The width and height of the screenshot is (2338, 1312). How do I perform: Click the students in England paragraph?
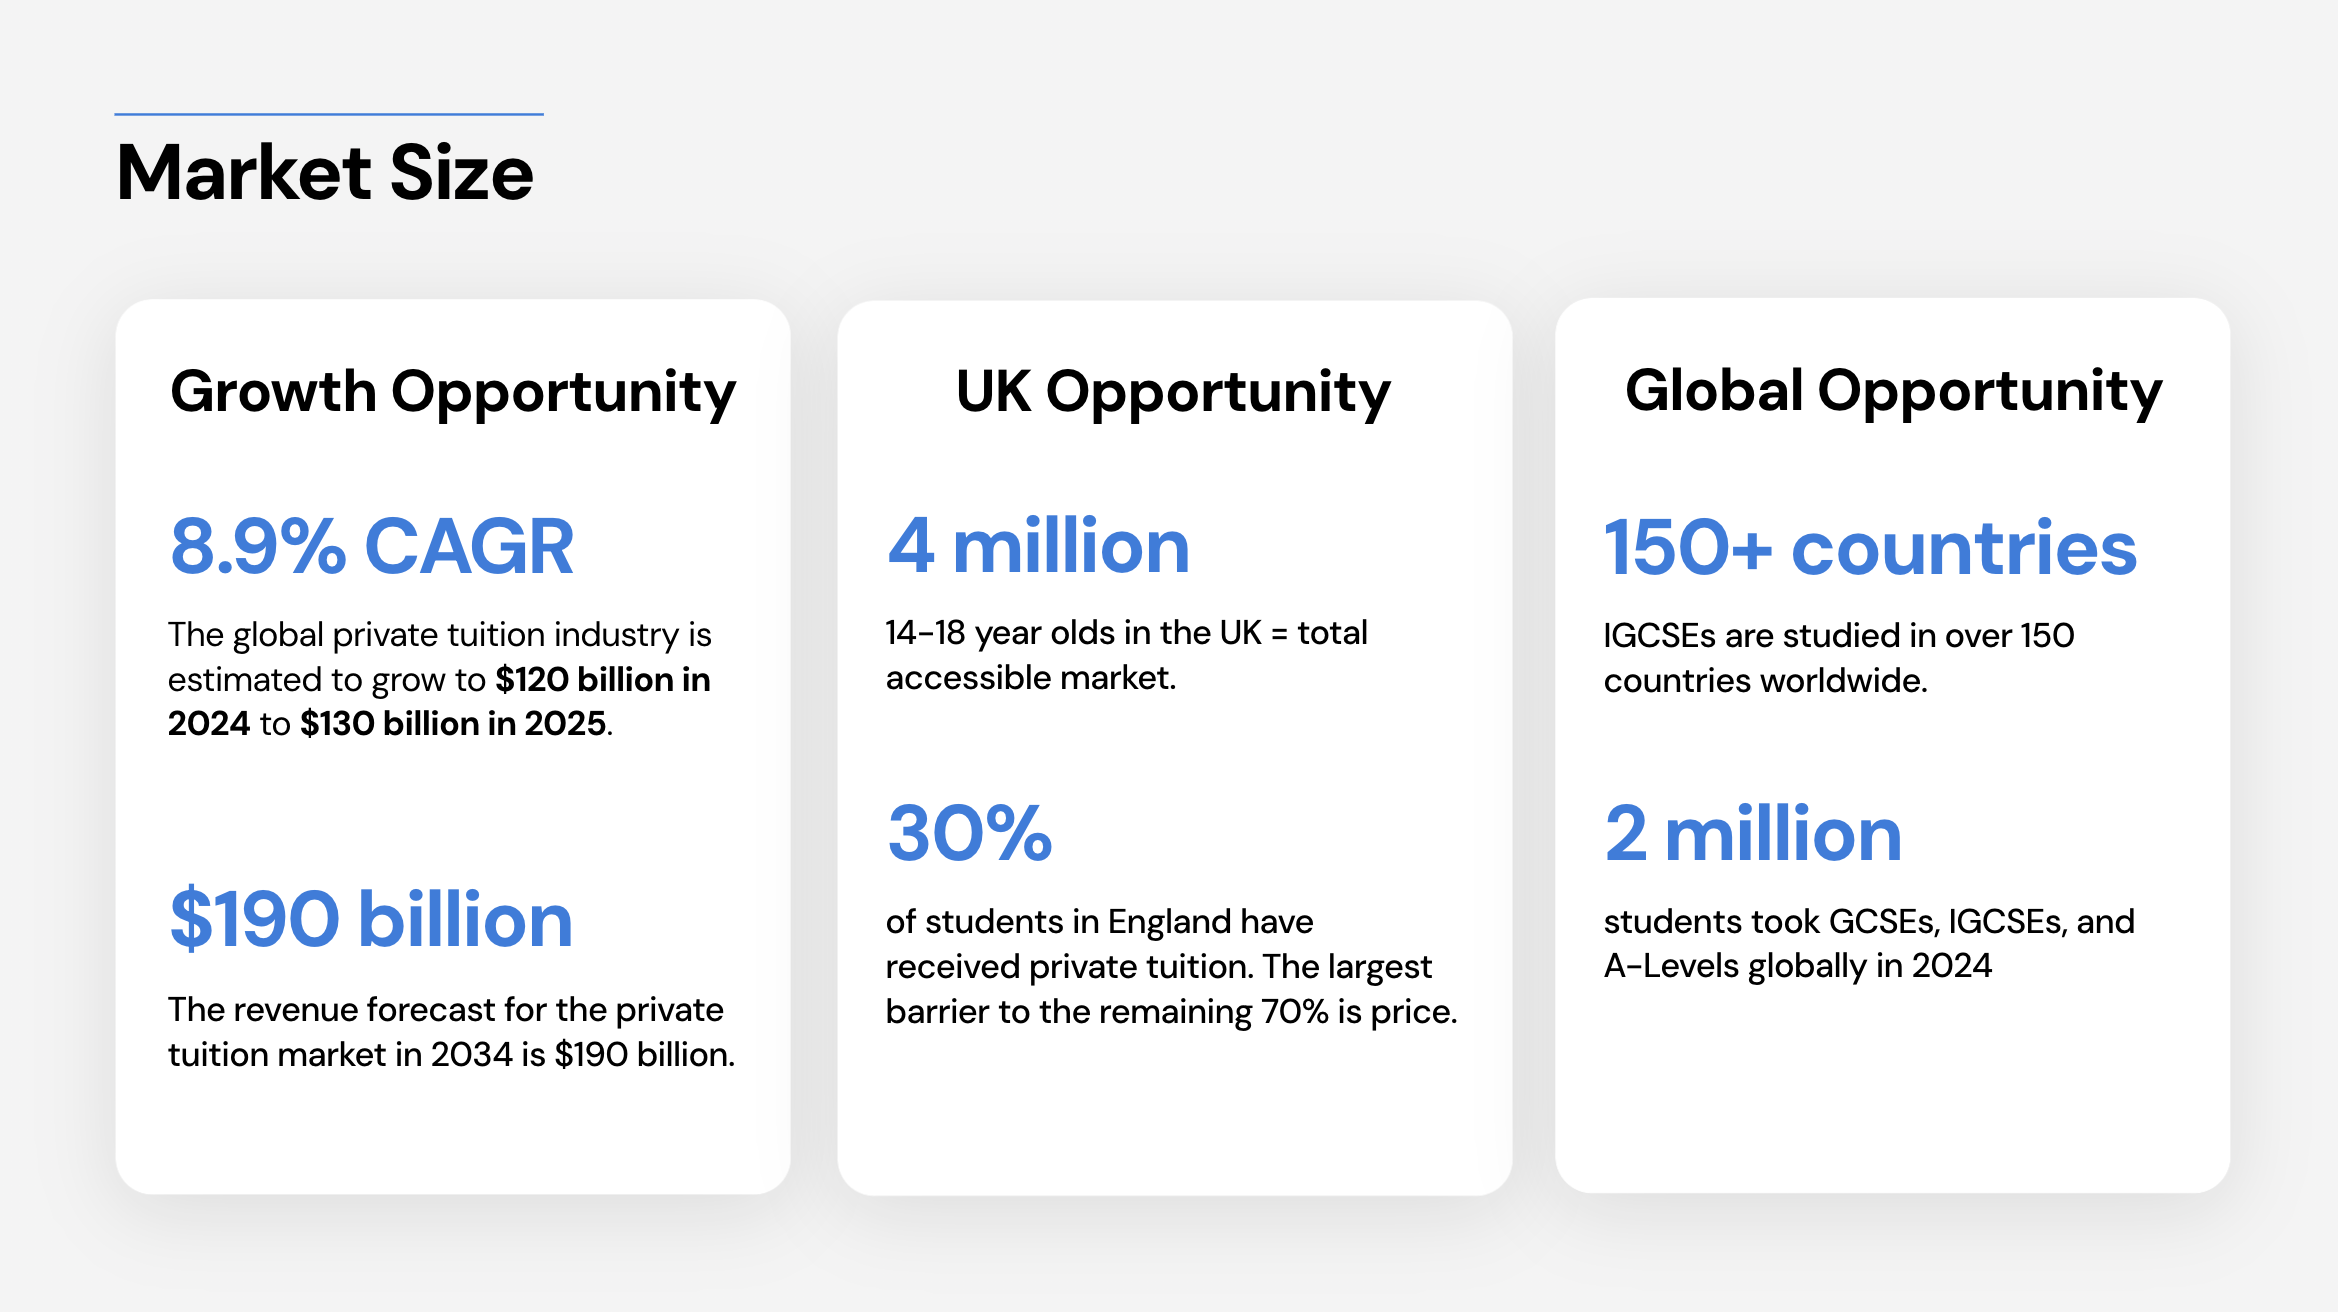pos(1171,966)
